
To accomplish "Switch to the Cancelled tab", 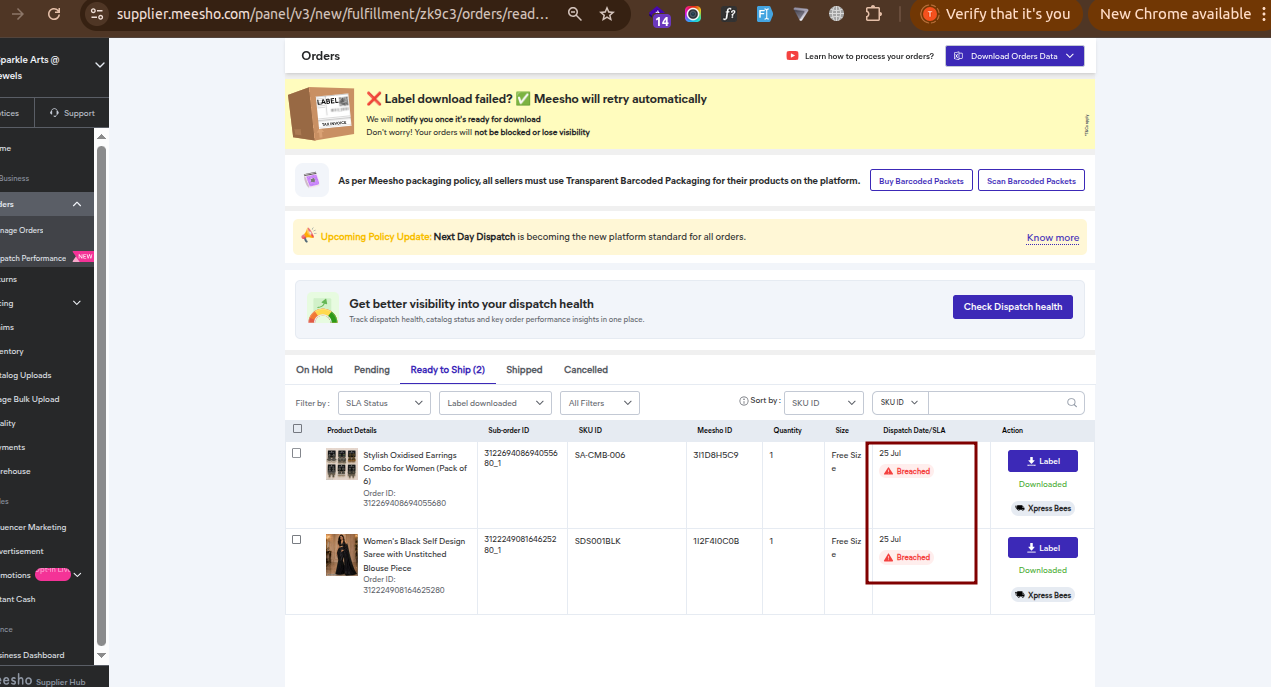I will pos(586,370).
